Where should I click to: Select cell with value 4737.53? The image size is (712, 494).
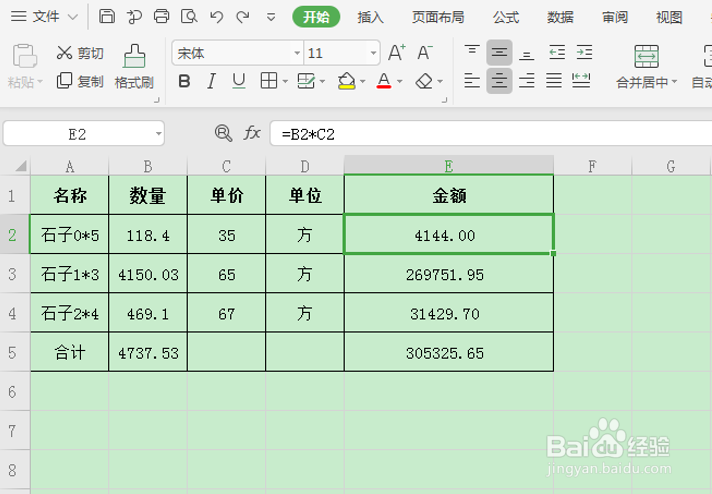[x=148, y=352]
